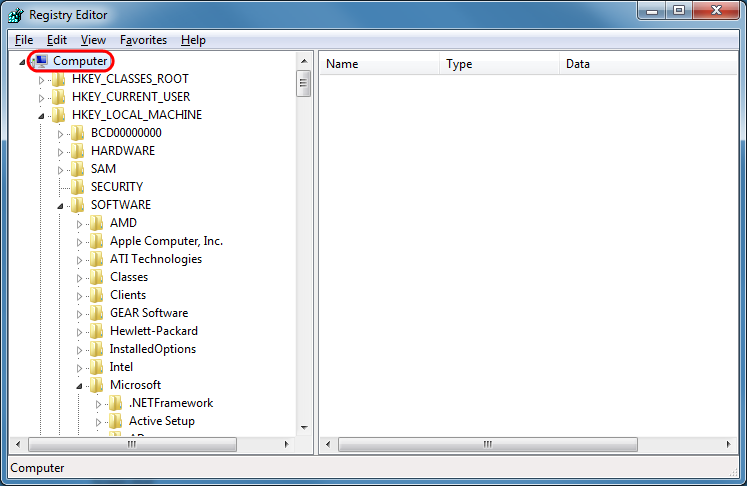Screen dimensions: 747x486
Task: Open the View menu
Action: tap(93, 40)
